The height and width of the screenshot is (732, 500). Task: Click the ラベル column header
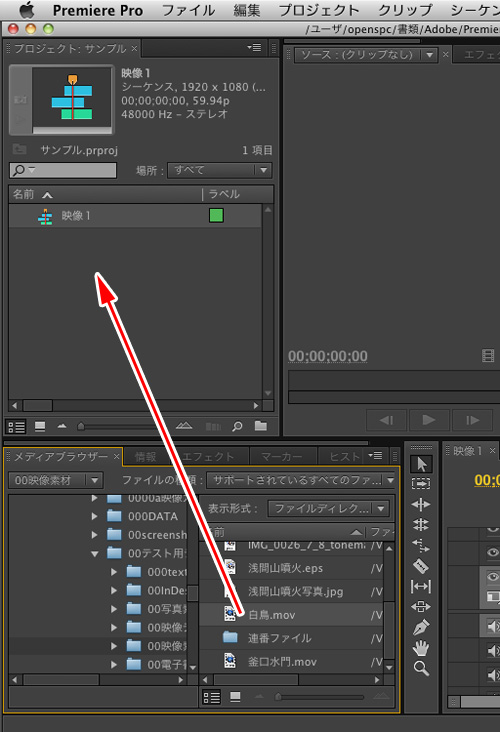[224, 194]
